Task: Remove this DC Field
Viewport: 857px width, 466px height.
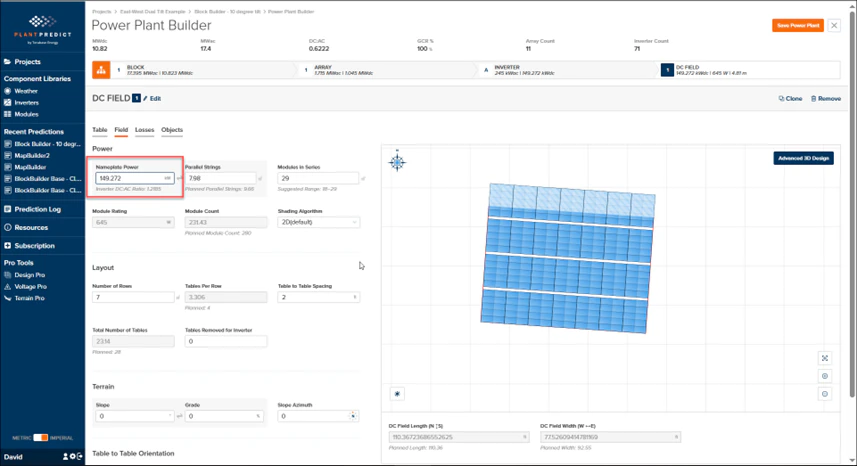Action: tap(826, 99)
